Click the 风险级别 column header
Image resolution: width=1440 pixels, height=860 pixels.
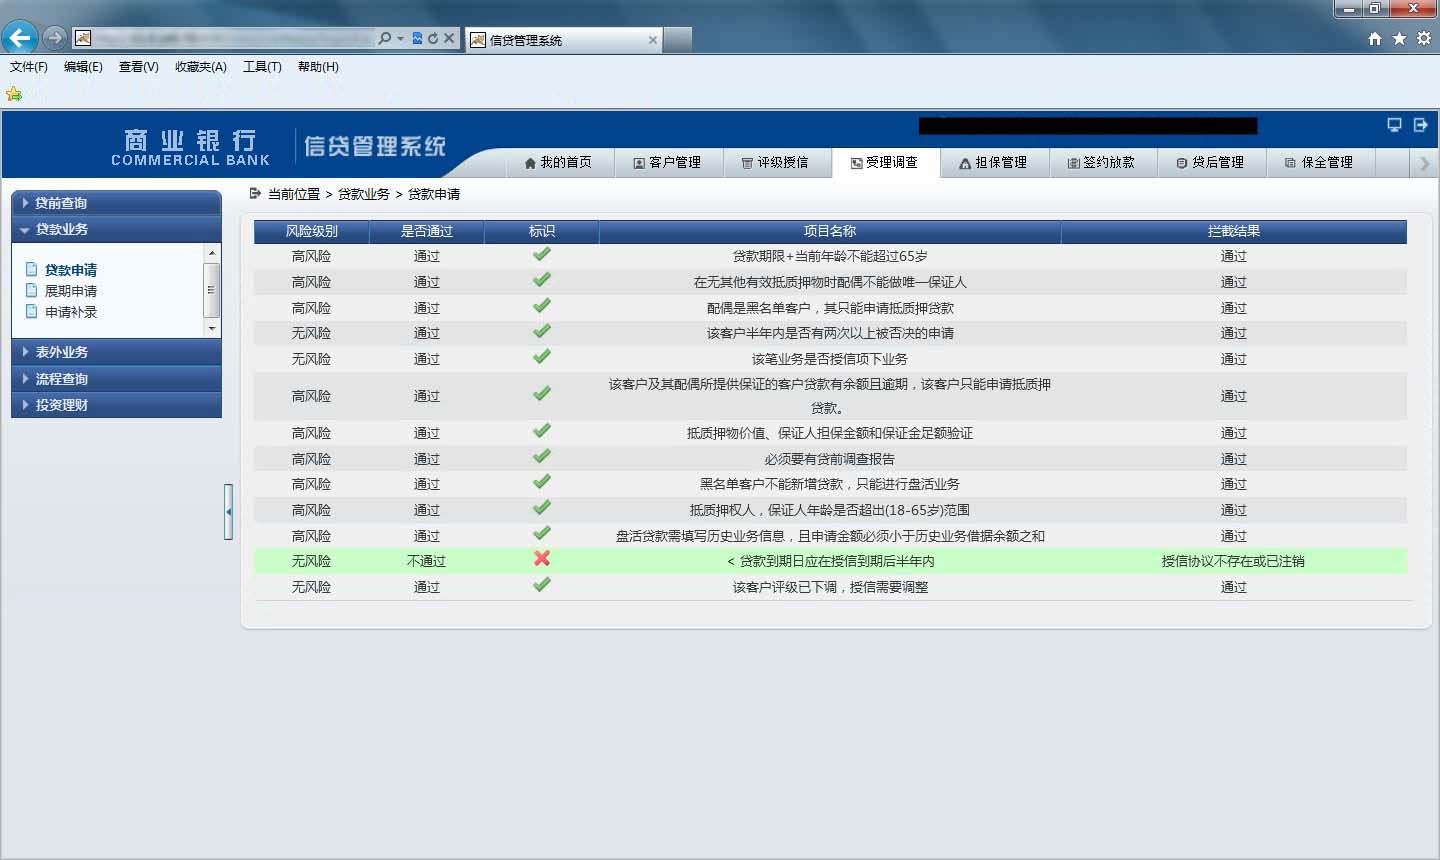[x=311, y=231]
